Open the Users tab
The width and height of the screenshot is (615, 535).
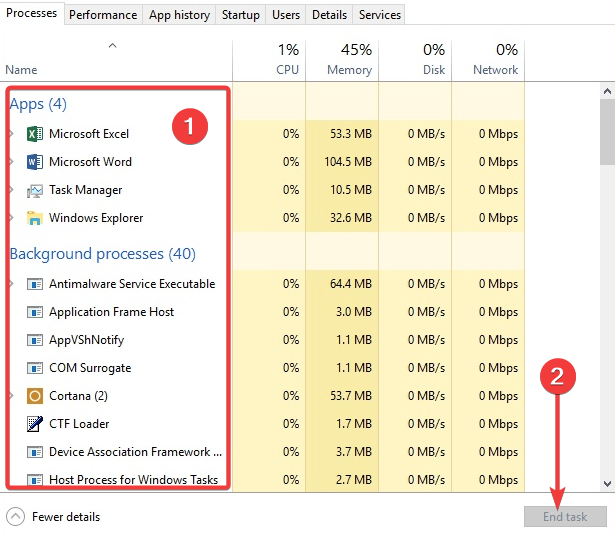click(x=286, y=15)
